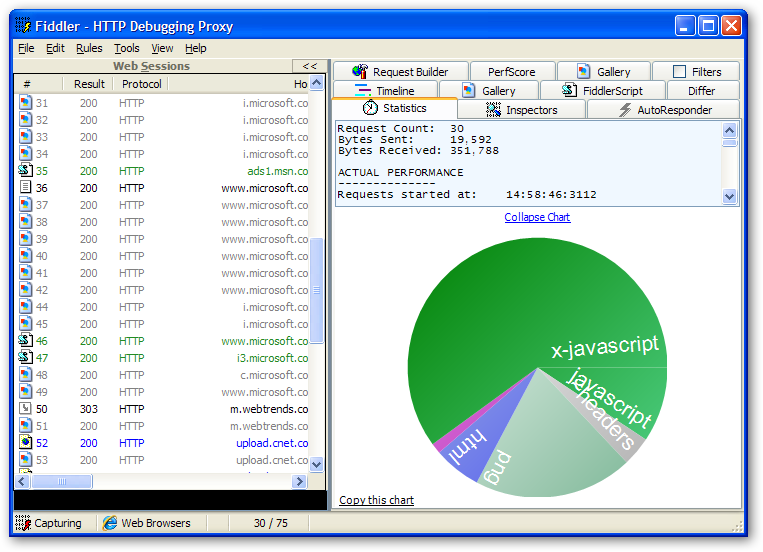Image resolution: width=763 pixels, height=552 pixels.
Task: Click the Timeline tab icon
Action: 363,90
